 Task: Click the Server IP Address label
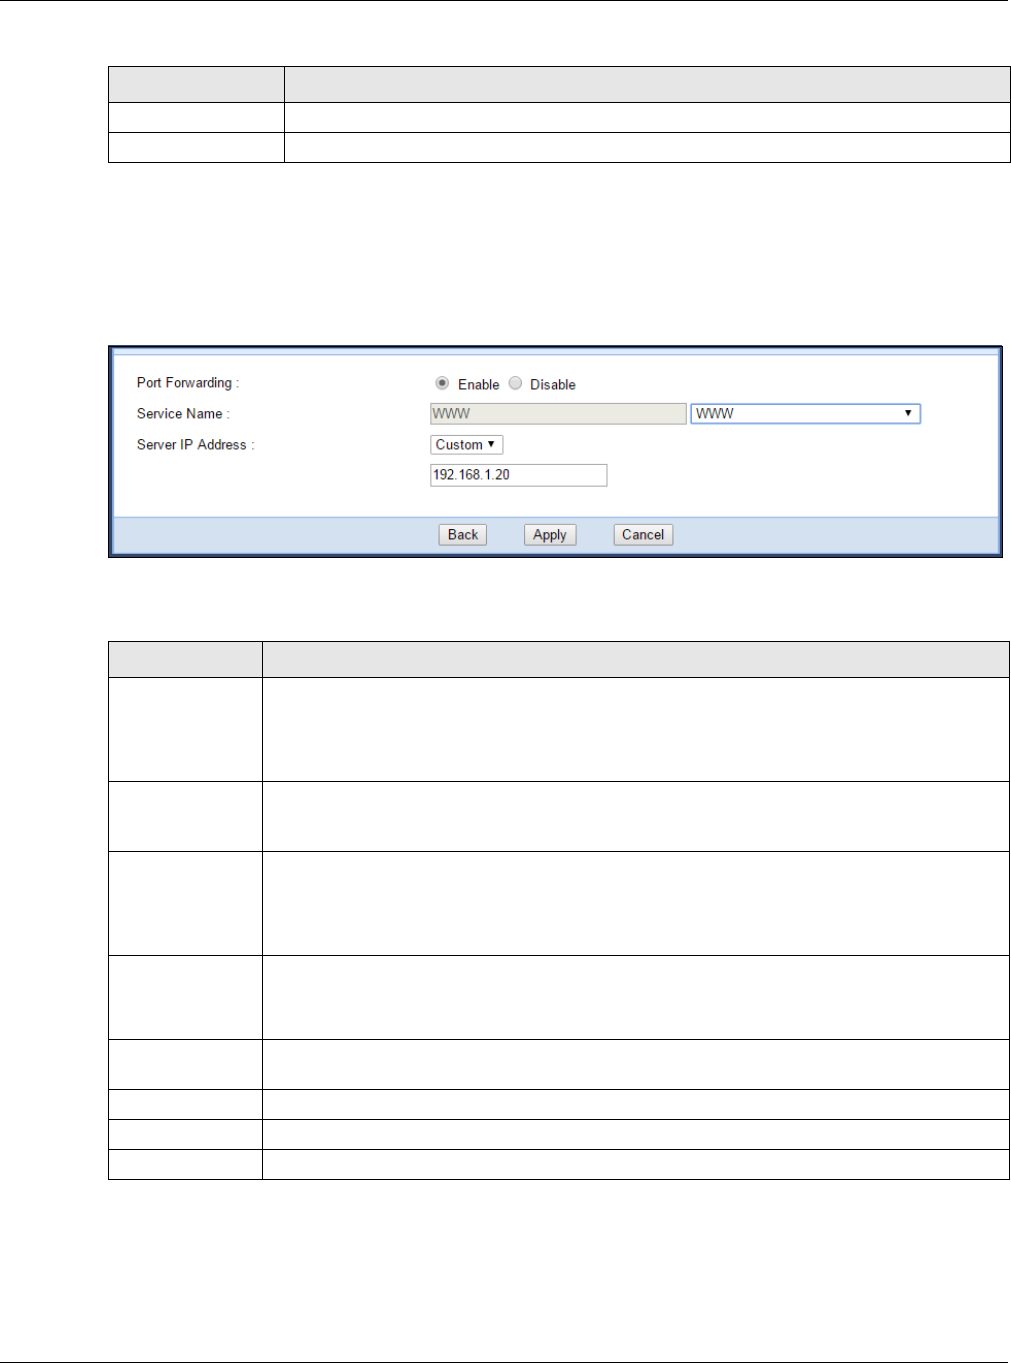195,444
